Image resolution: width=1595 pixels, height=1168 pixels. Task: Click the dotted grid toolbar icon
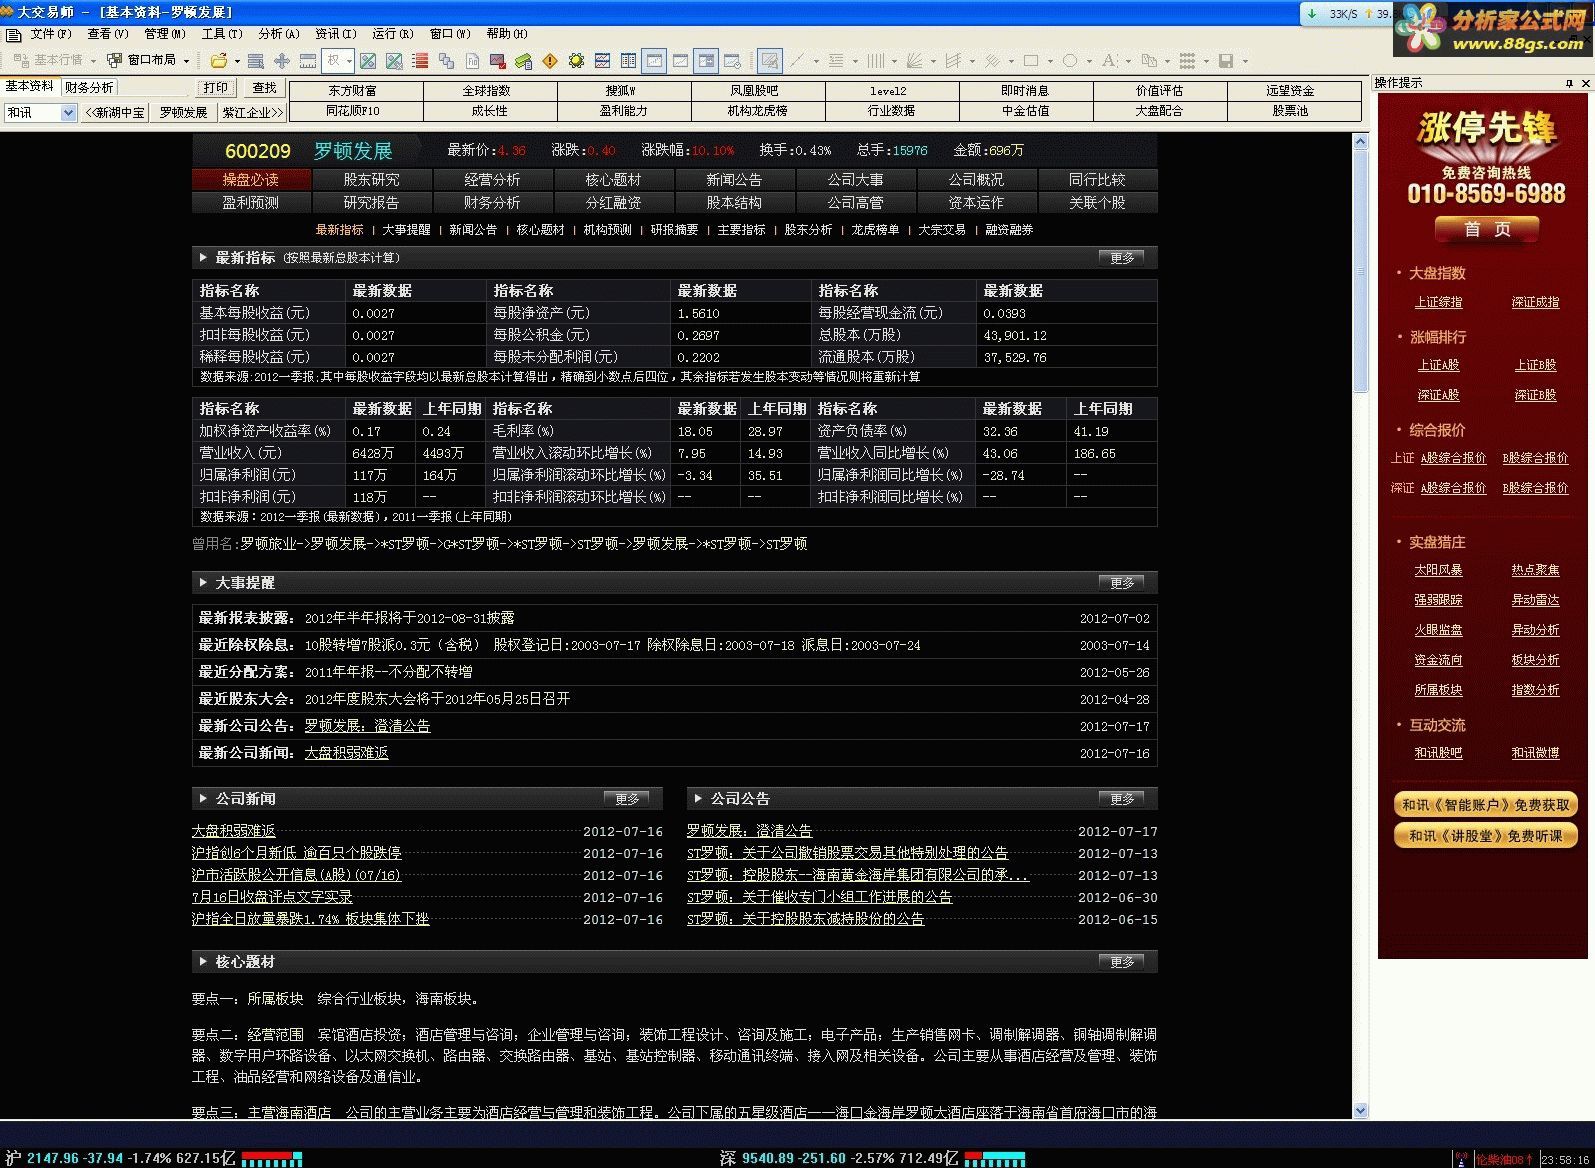(1187, 61)
